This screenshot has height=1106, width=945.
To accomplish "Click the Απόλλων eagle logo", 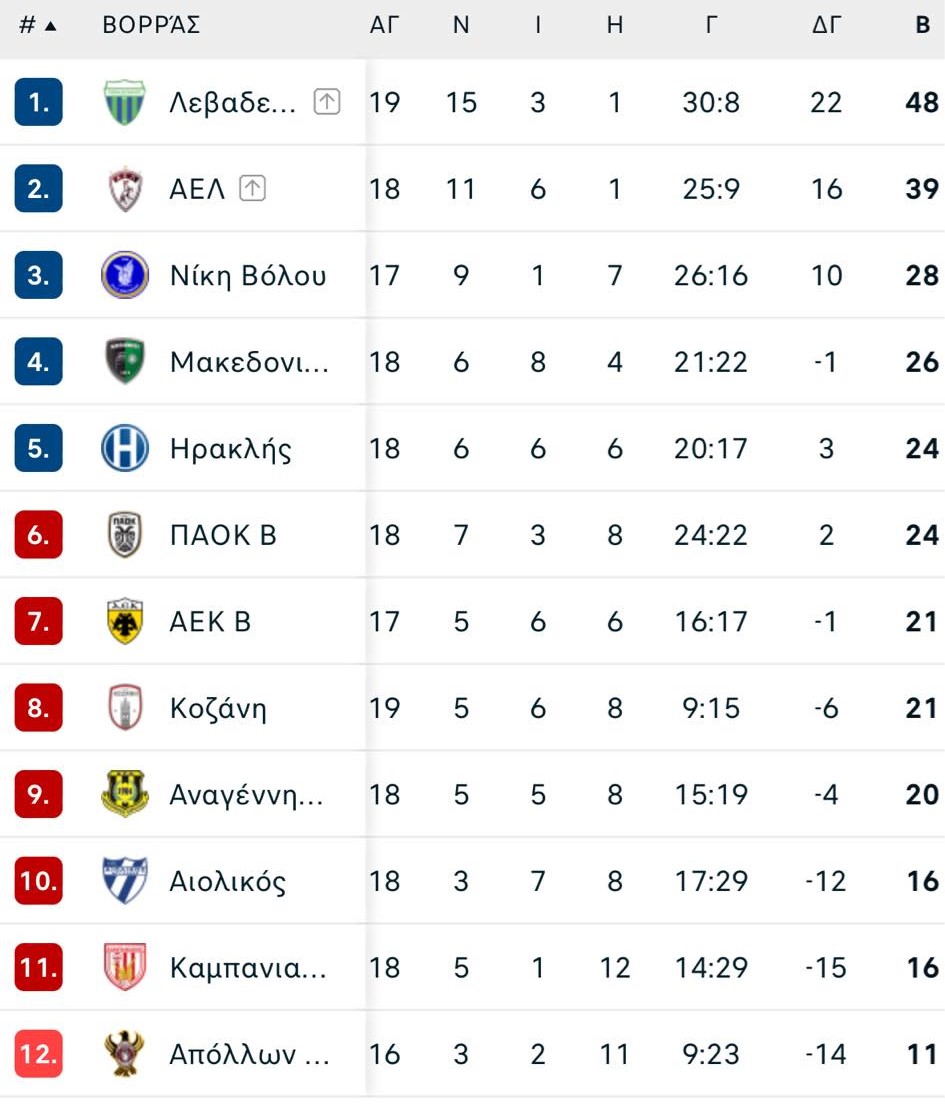I will coord(125,1054).
